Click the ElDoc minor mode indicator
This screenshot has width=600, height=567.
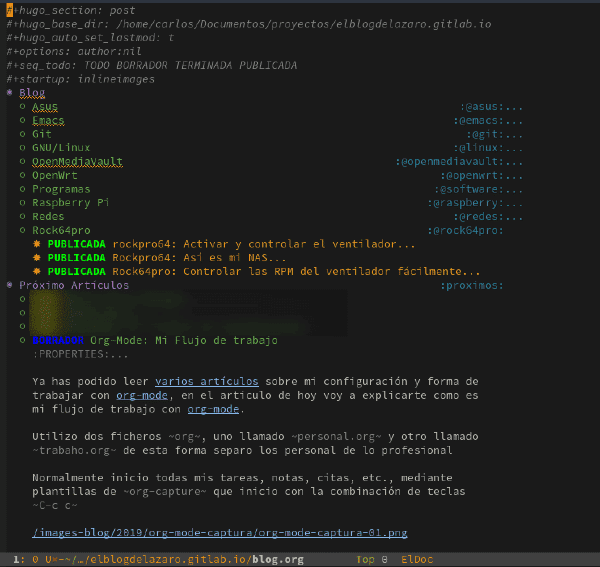pos(417,560)
